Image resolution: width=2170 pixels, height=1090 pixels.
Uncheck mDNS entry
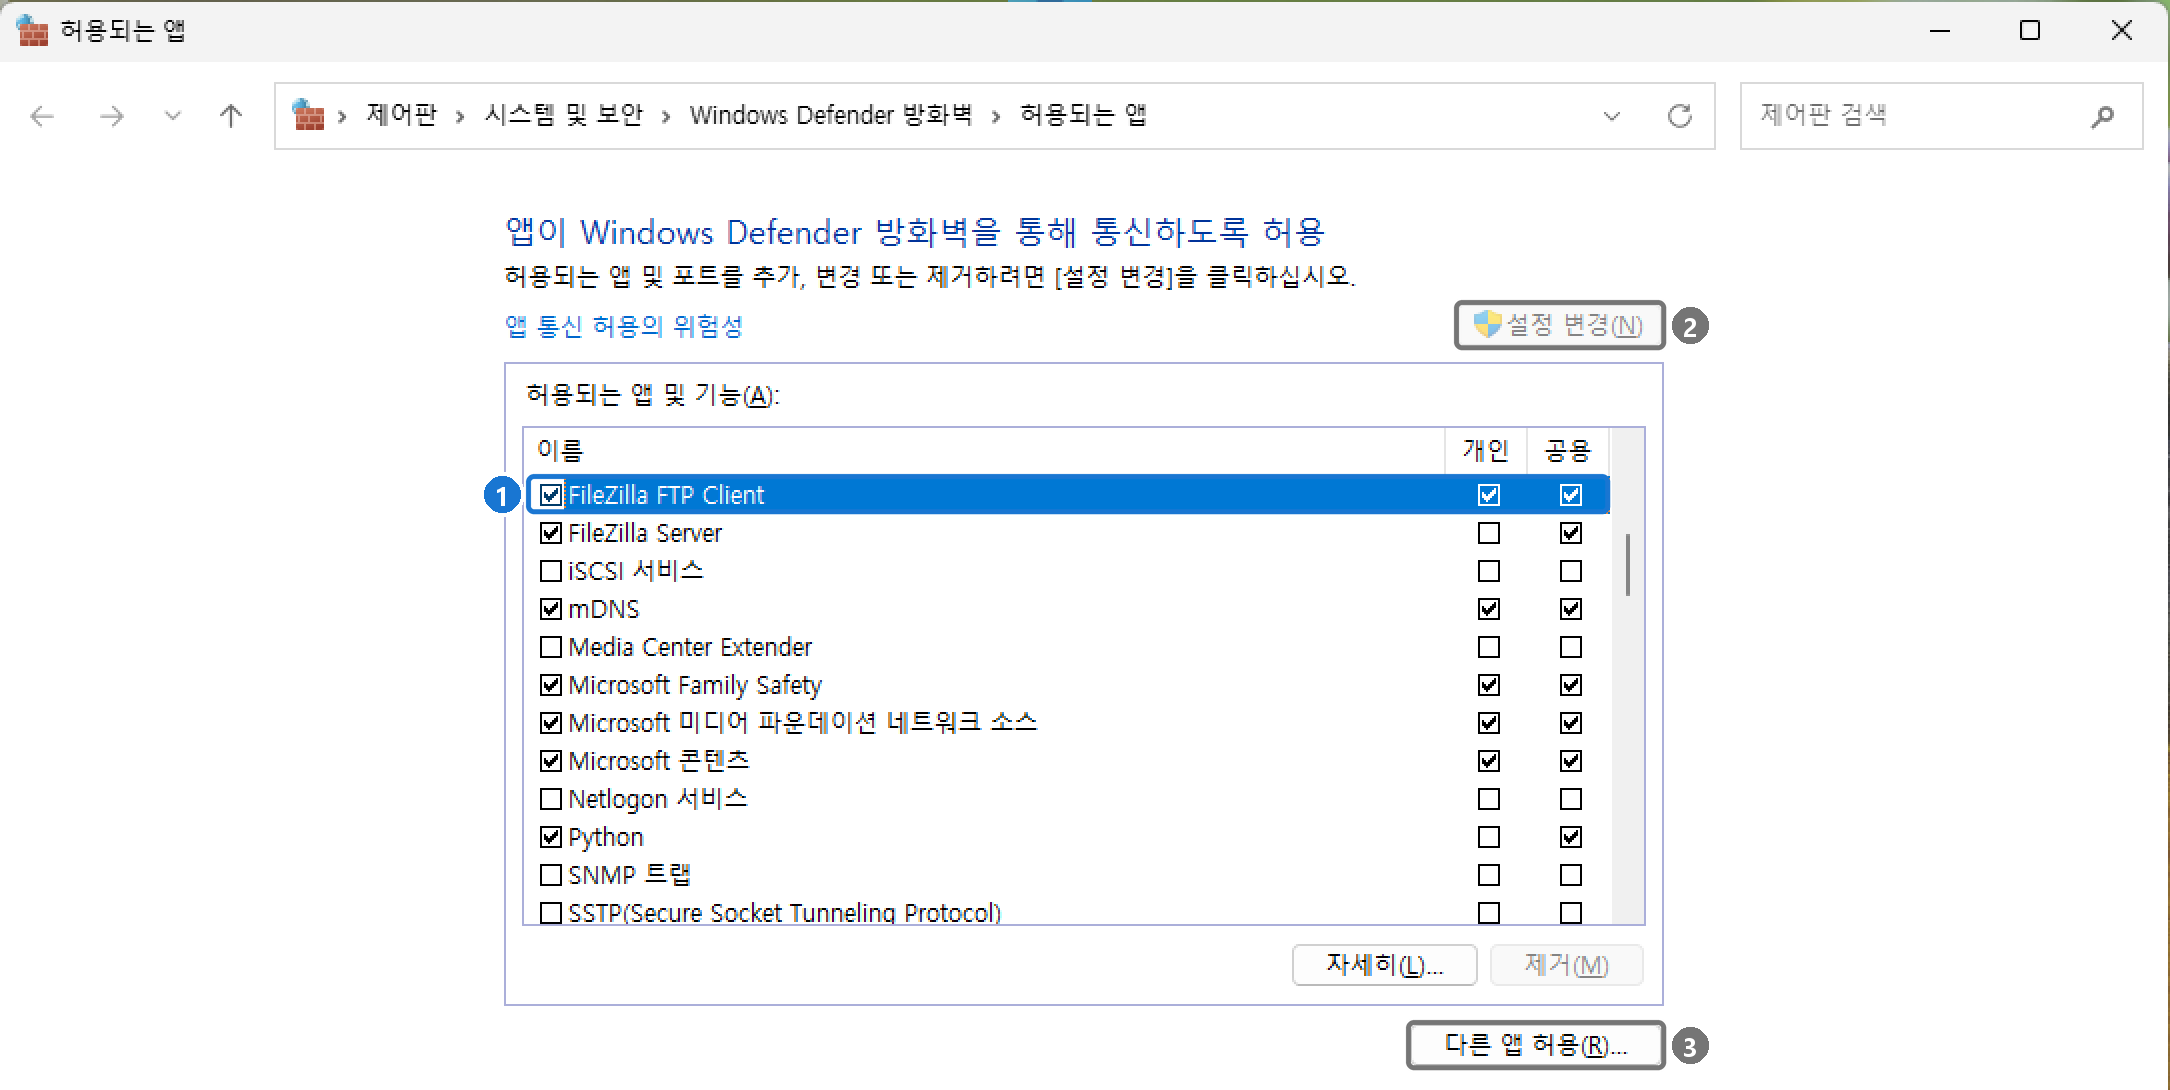click(551, 609)
